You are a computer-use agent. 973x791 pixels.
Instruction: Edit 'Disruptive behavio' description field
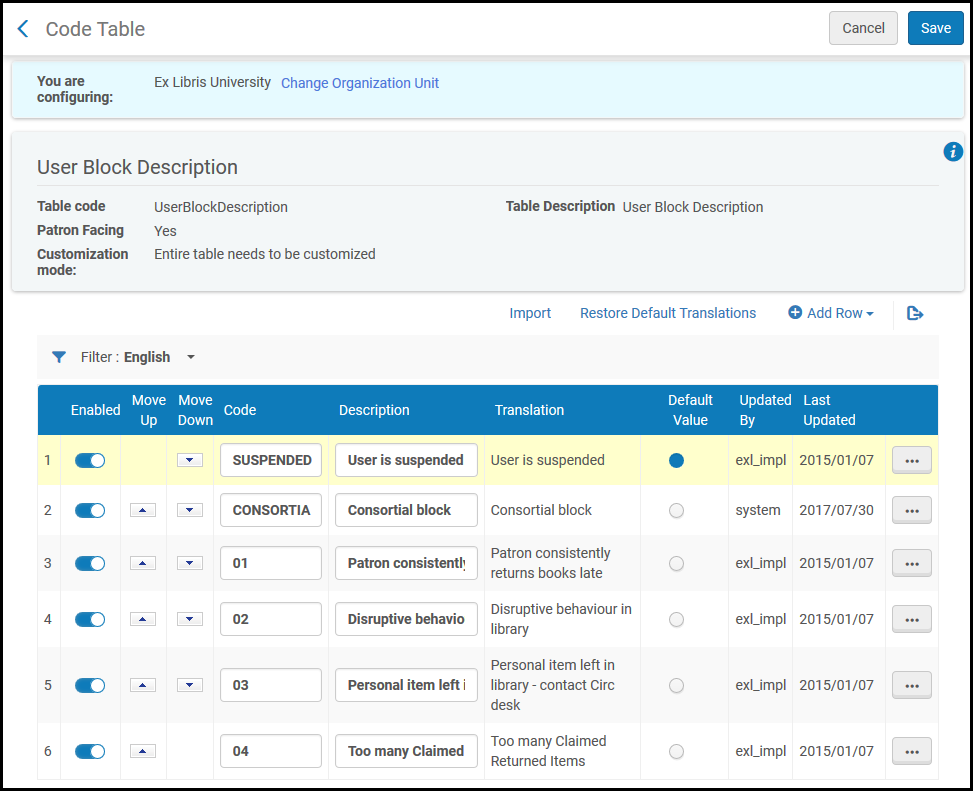(406, 619)
